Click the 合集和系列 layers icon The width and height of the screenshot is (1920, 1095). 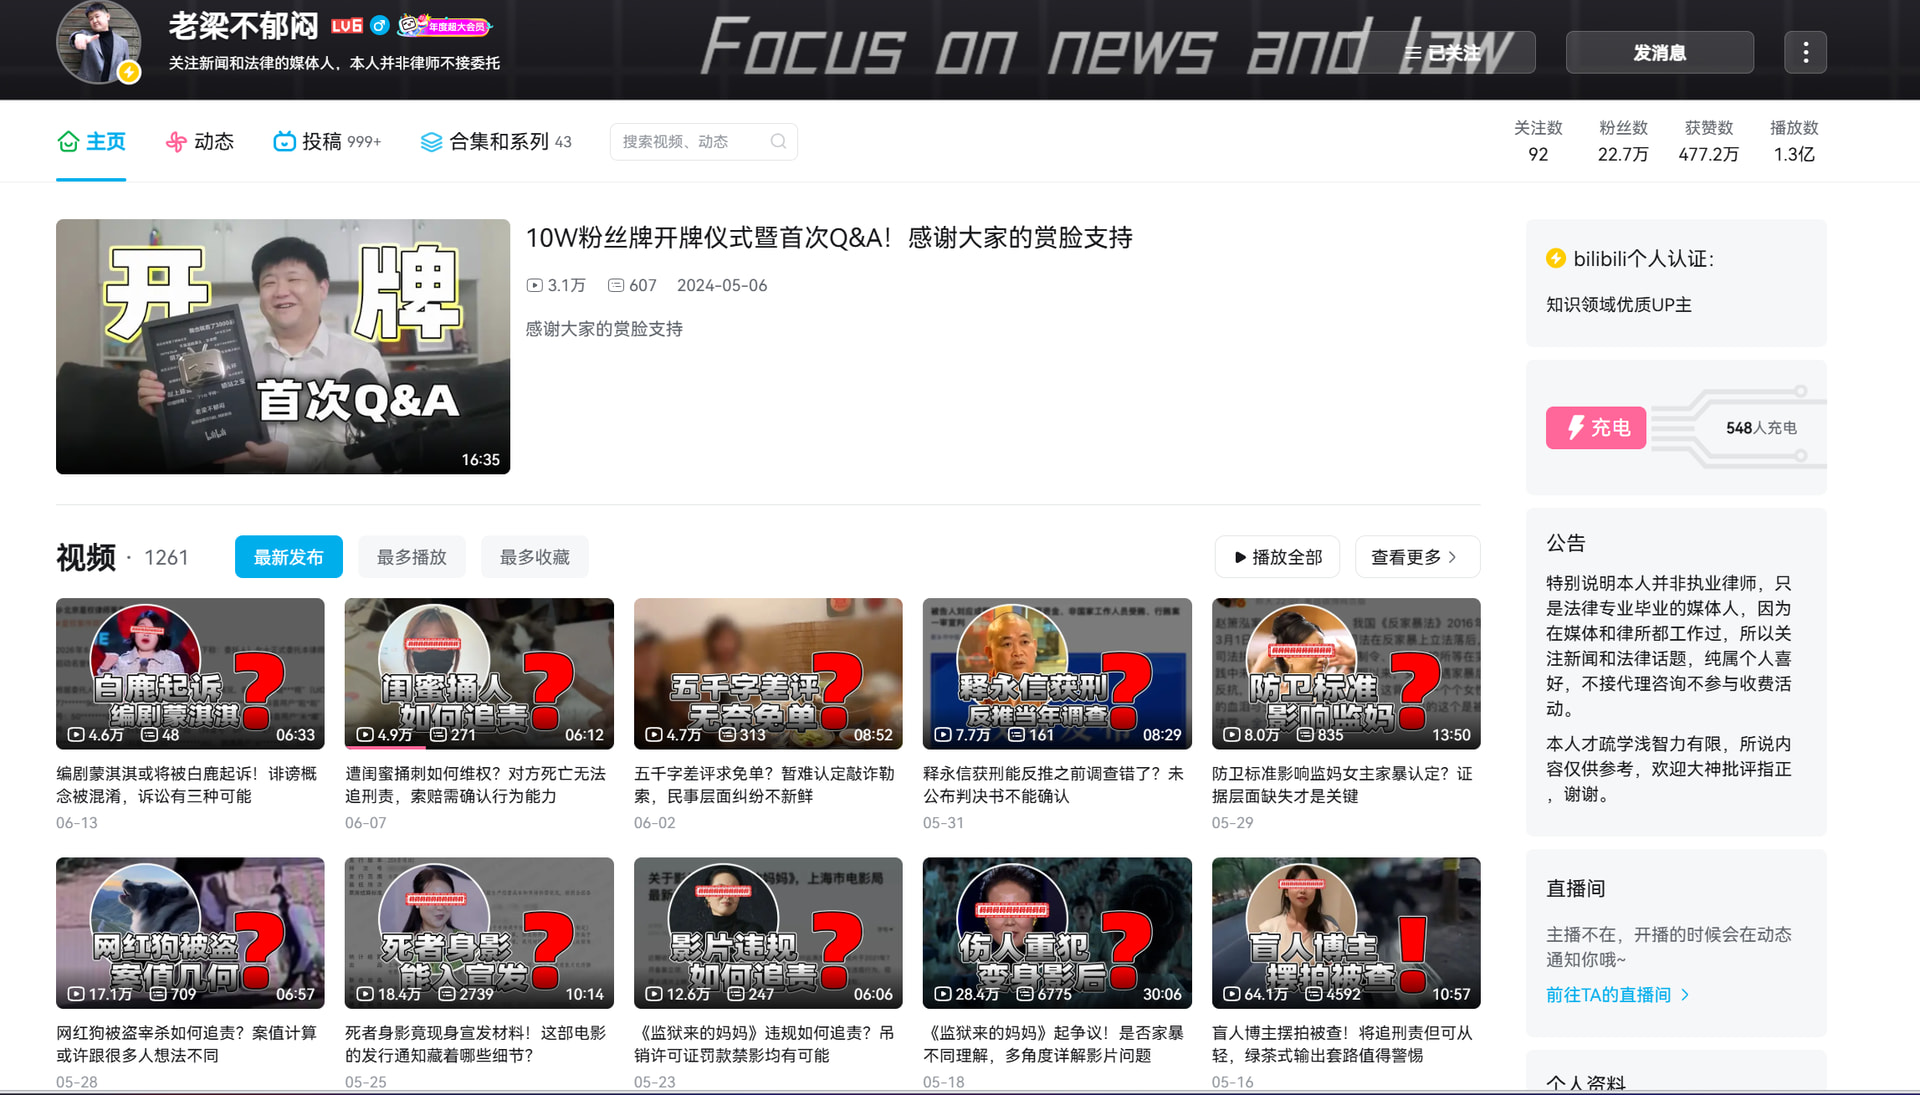pyautogui.click(x=431, y=142)
